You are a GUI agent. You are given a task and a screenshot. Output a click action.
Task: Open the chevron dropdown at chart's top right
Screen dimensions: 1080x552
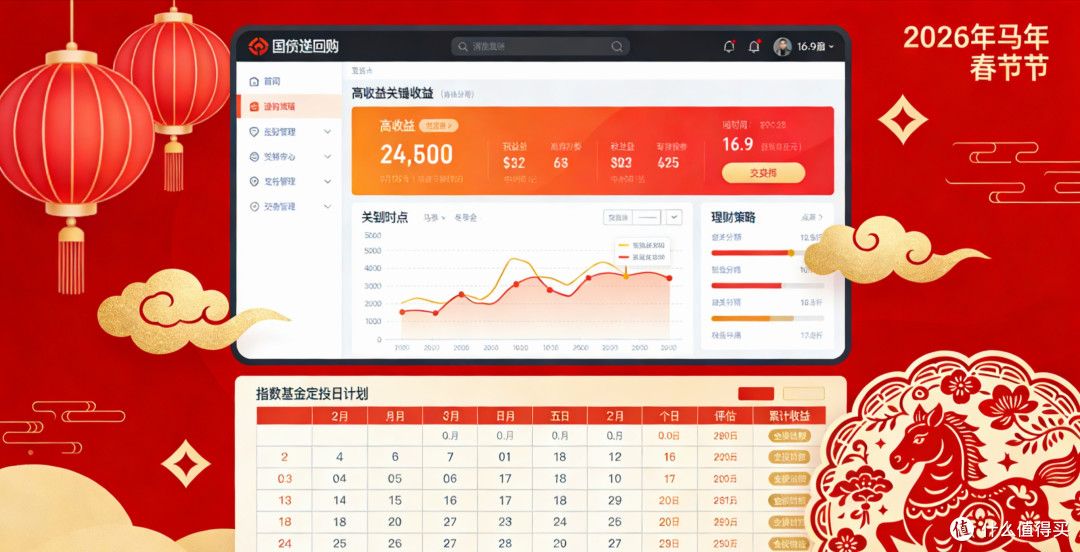[x=674, y=217]
